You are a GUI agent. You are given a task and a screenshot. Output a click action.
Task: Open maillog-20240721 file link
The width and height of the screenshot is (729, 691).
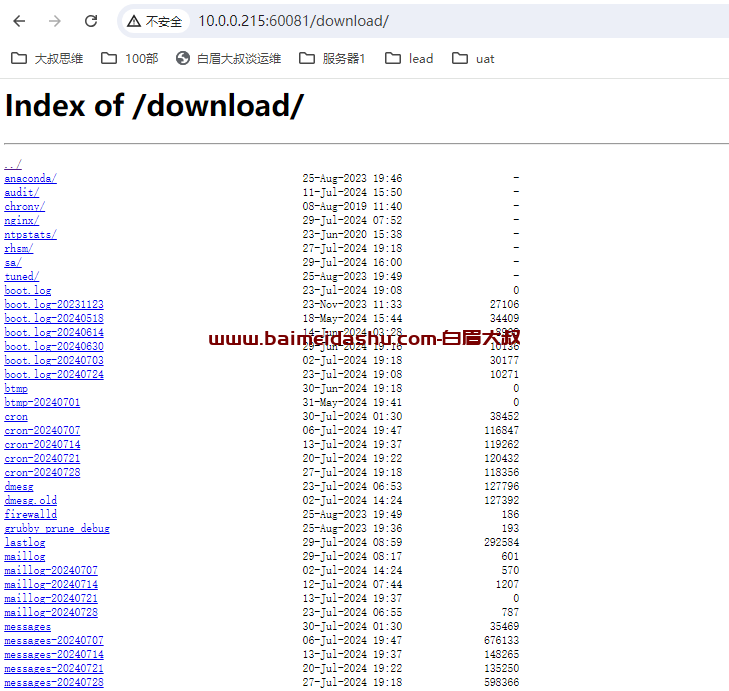(51, 598)
